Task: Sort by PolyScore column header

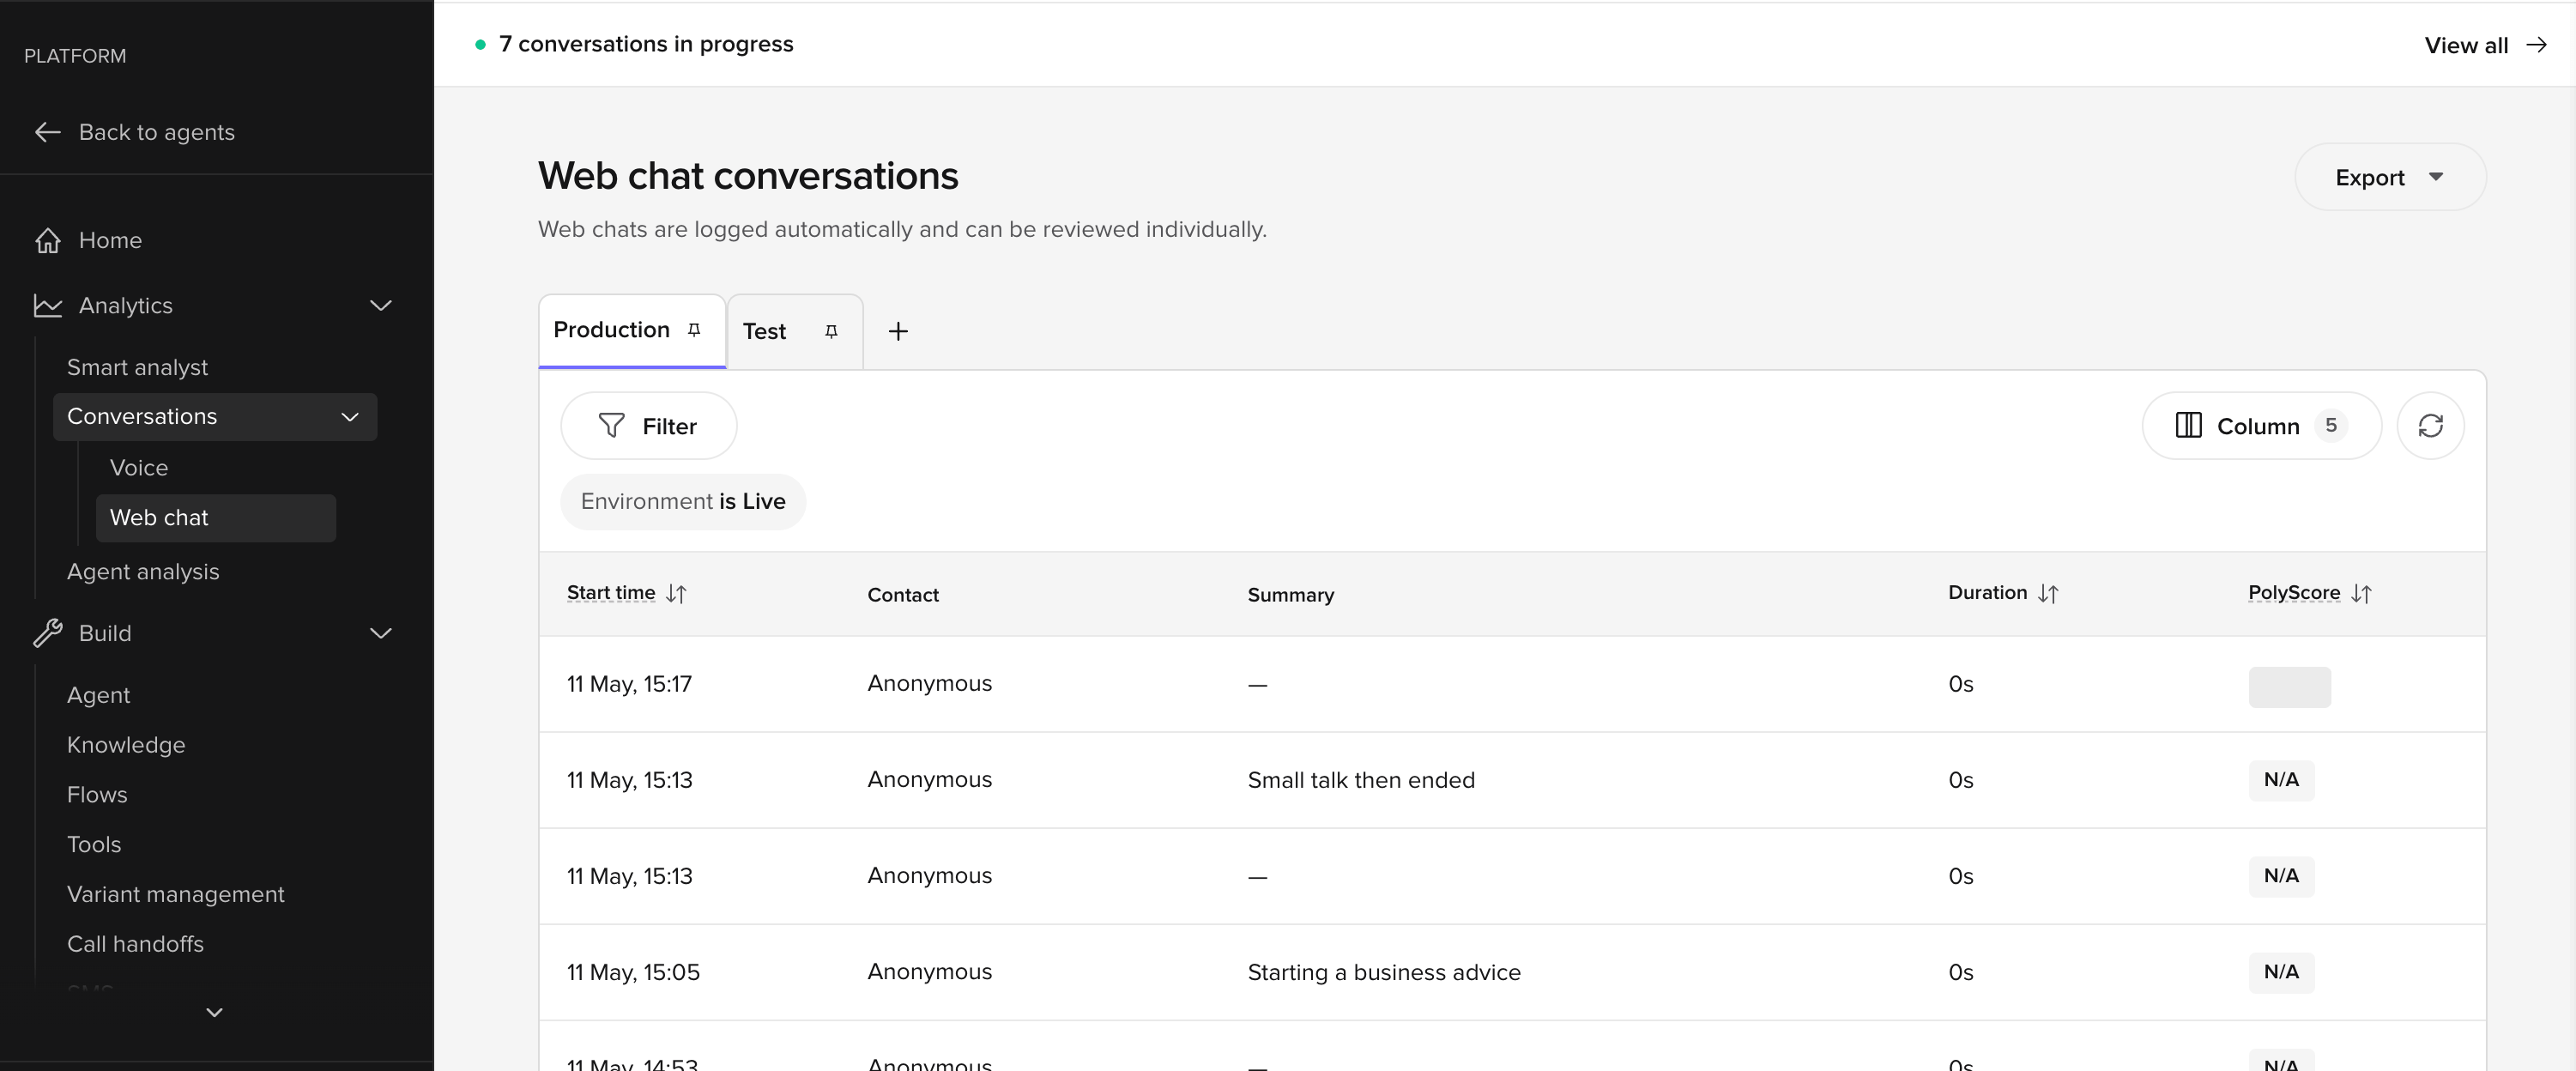Action: (x=2310, y=593)
